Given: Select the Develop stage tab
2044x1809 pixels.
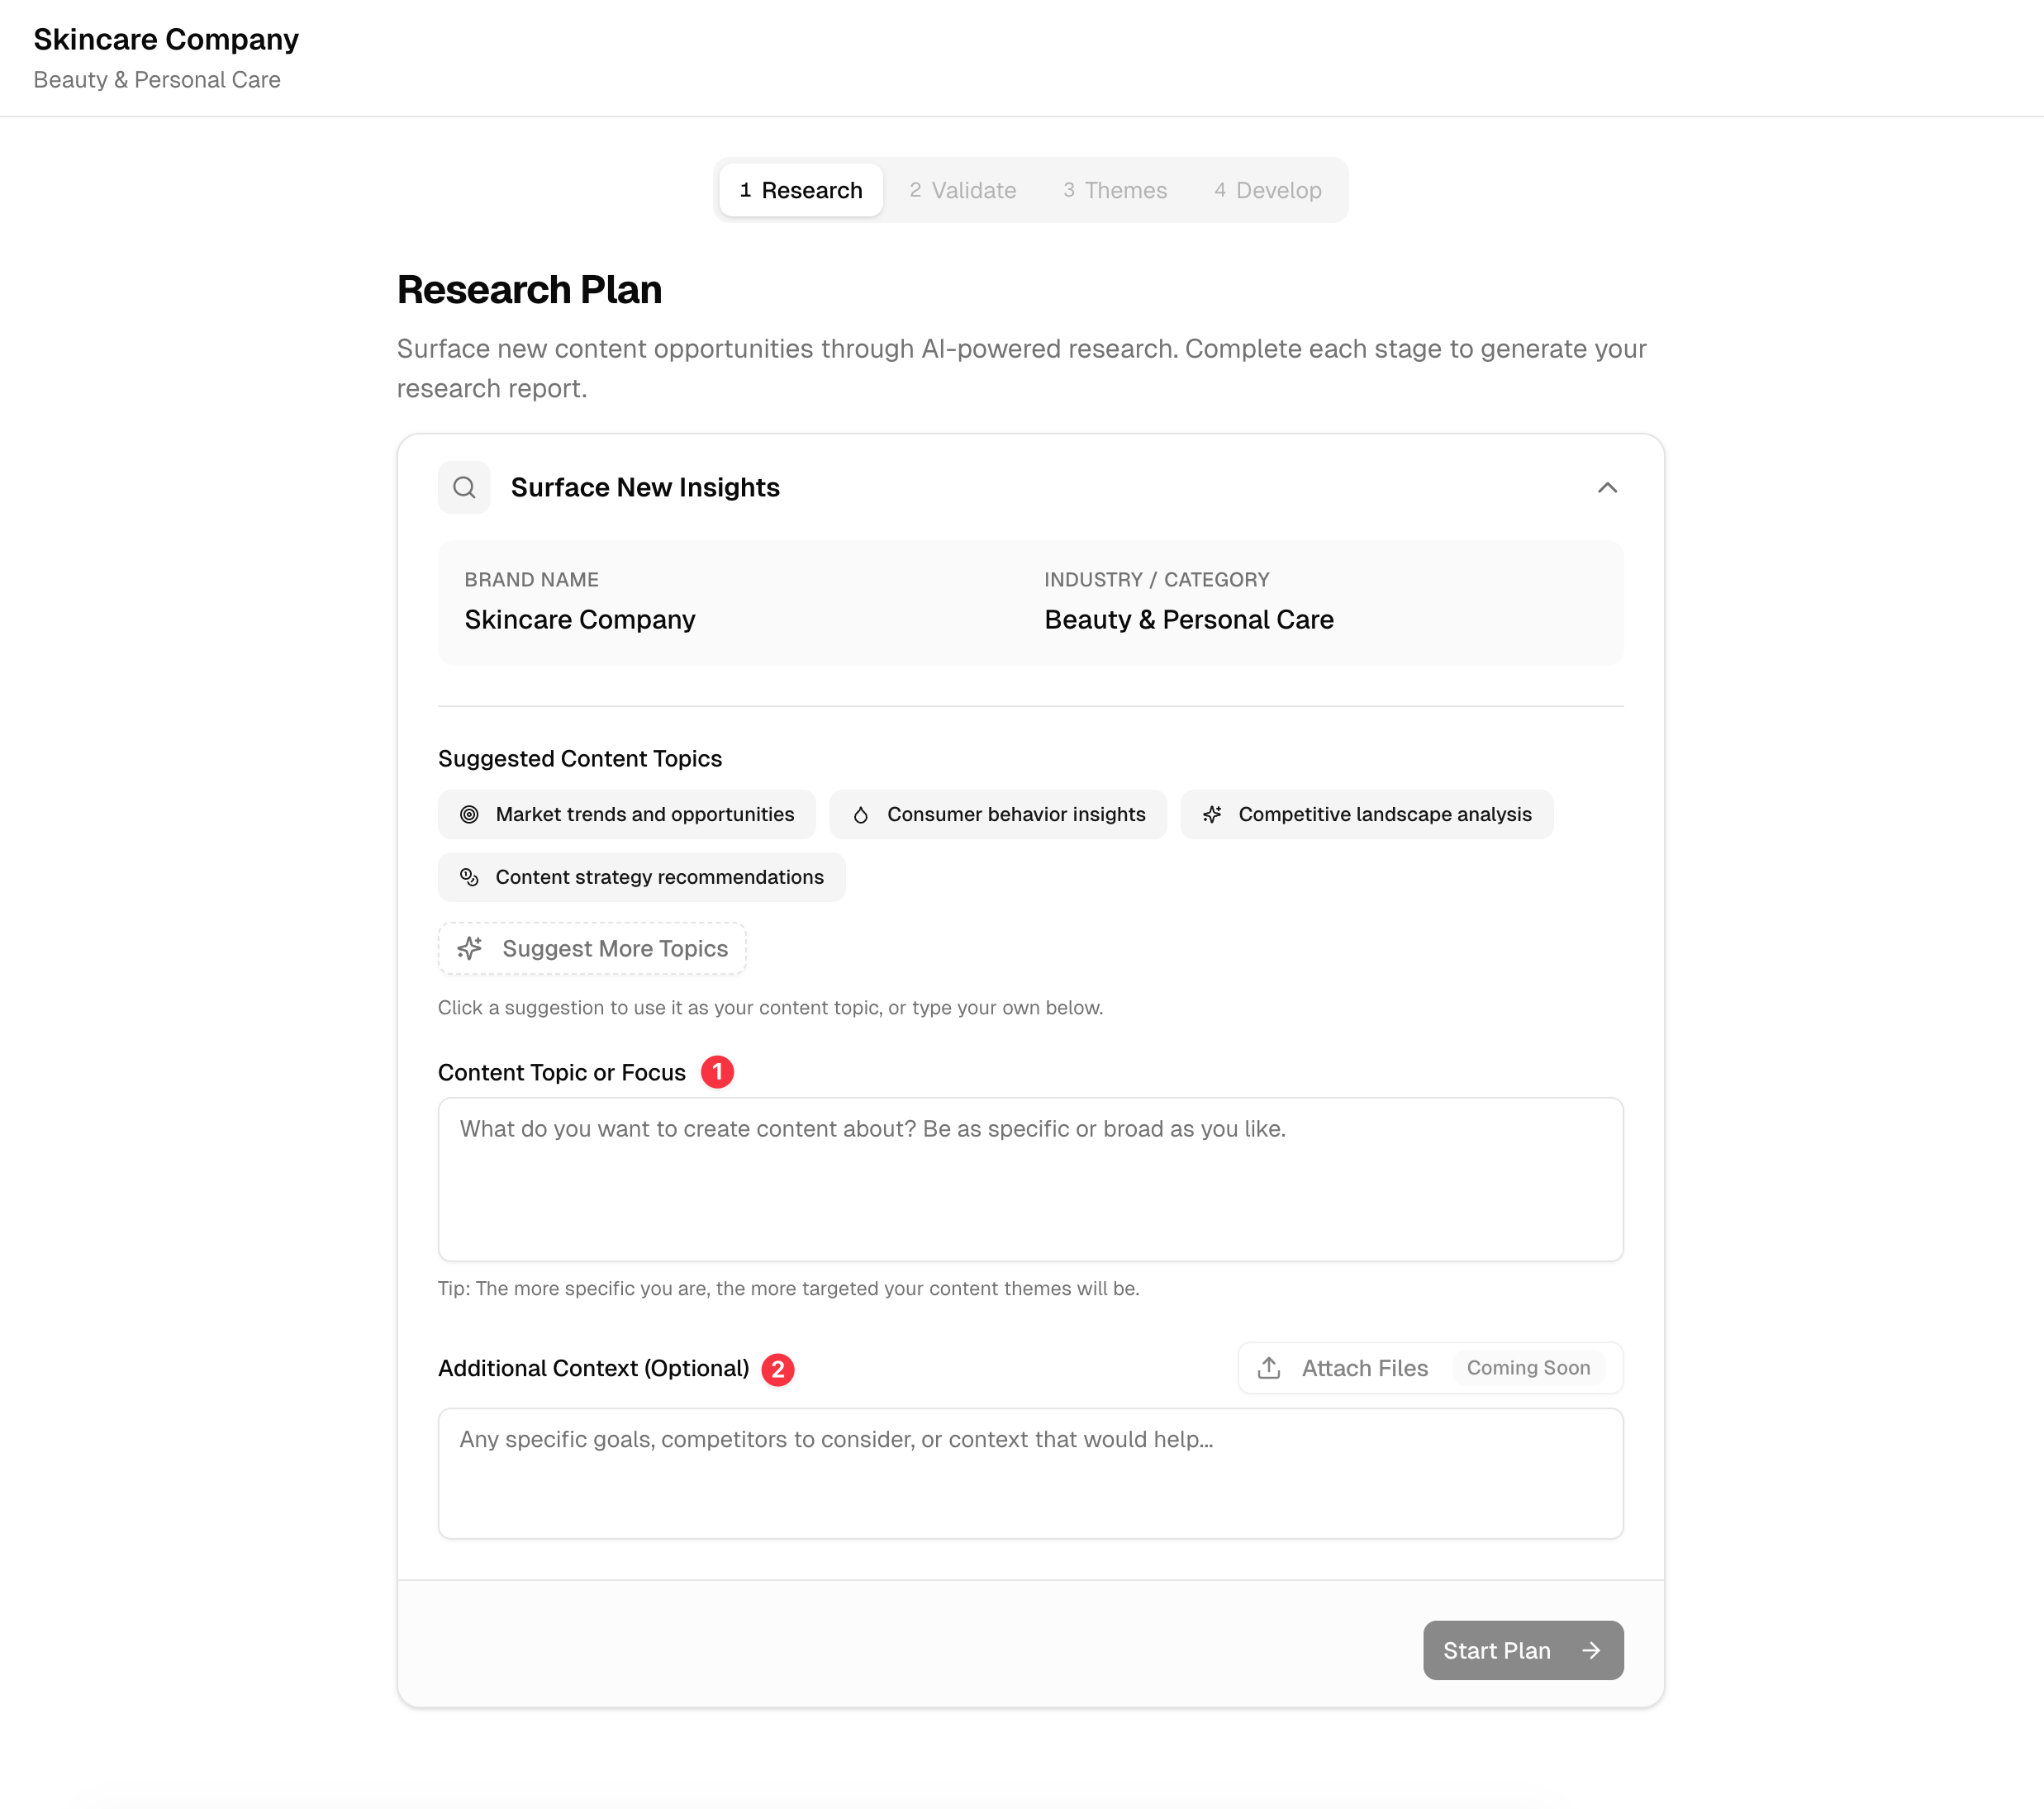Looking at the screenshot, I should [x=1267, y=190].
